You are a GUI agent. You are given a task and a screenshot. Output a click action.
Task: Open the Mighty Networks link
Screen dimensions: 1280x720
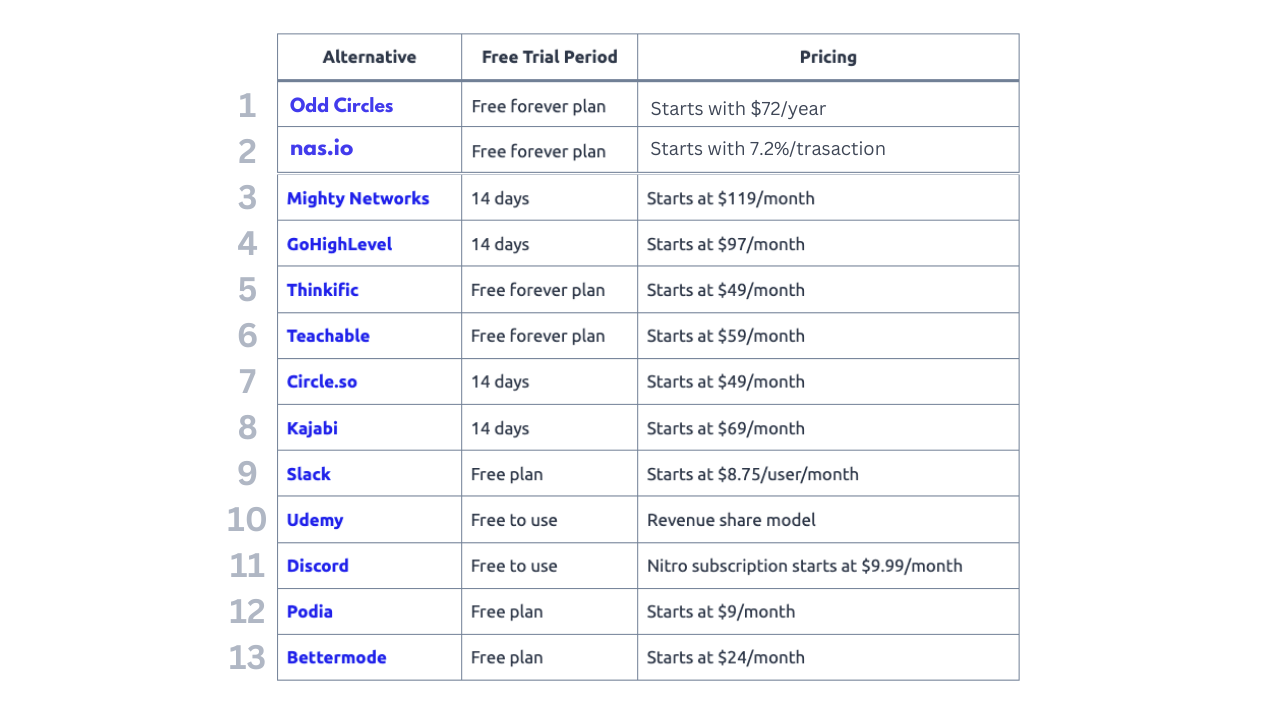pyautogui.click(x=357, y=198)
